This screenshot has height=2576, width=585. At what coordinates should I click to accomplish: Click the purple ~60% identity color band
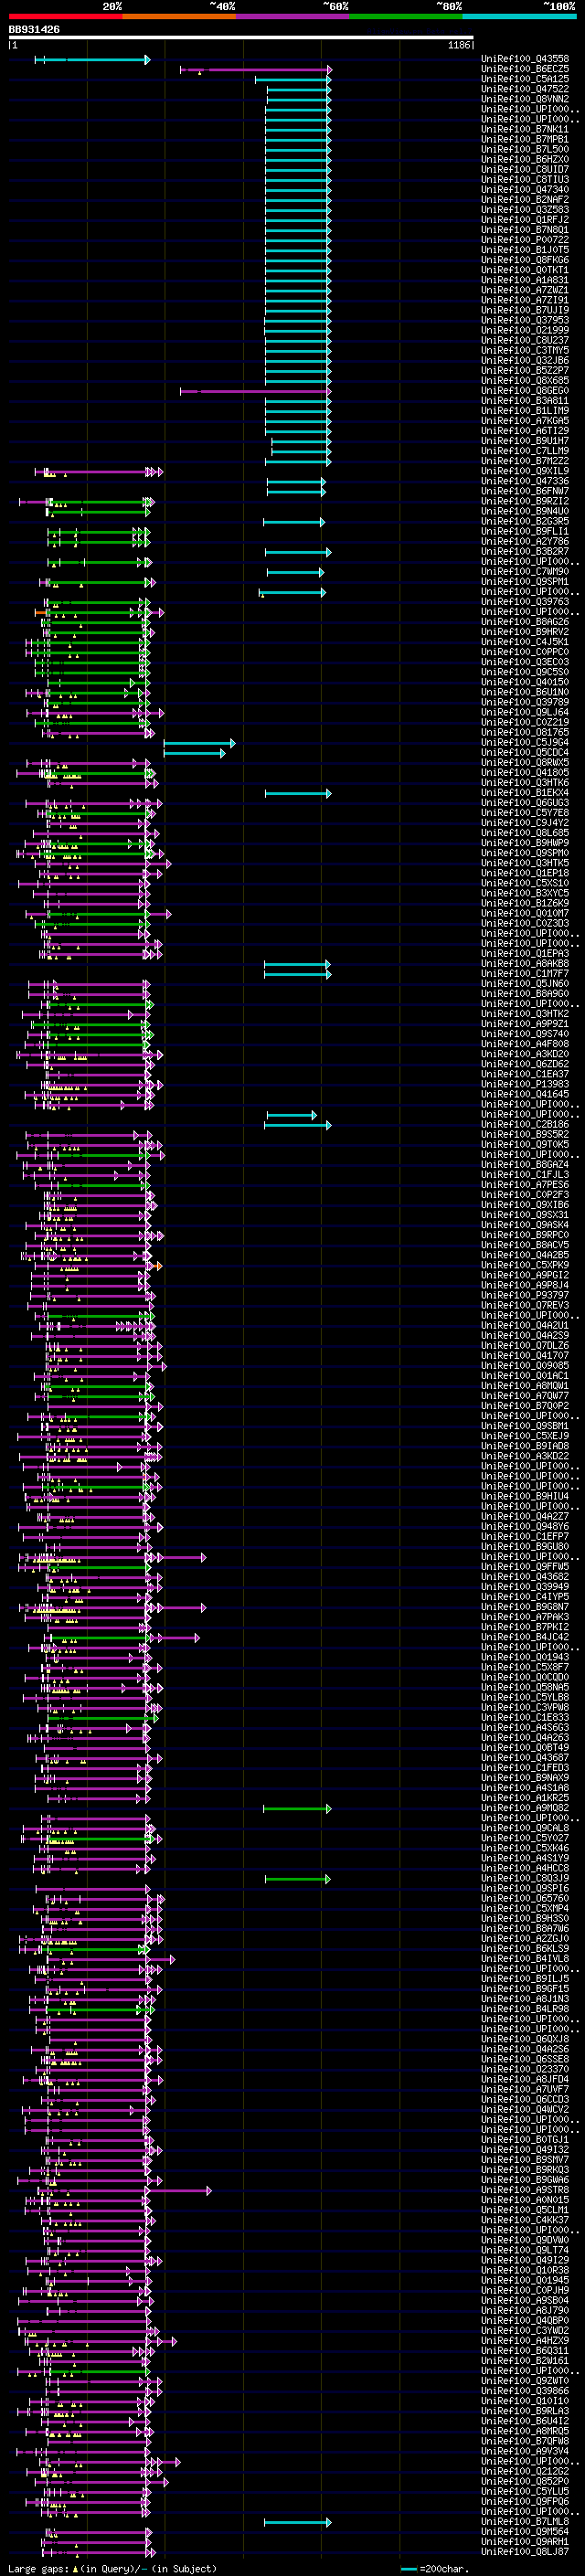pyautogui.click(x=293, y=16)
